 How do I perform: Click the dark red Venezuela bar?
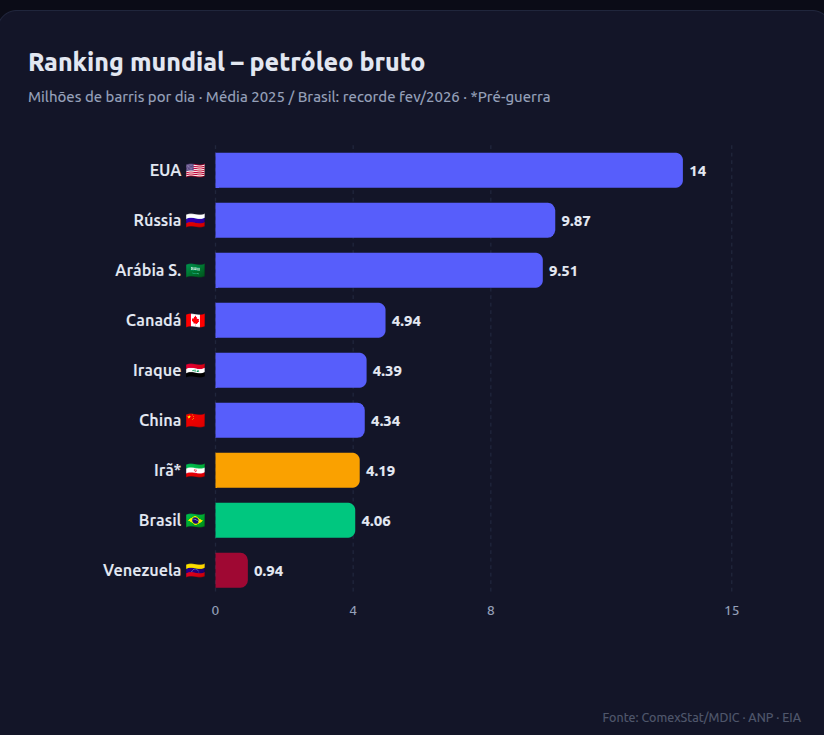(231, 570)
